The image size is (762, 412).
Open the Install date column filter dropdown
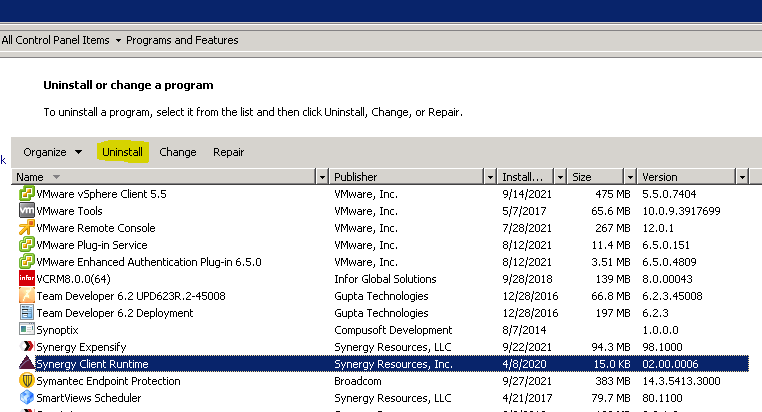point(560,177)
